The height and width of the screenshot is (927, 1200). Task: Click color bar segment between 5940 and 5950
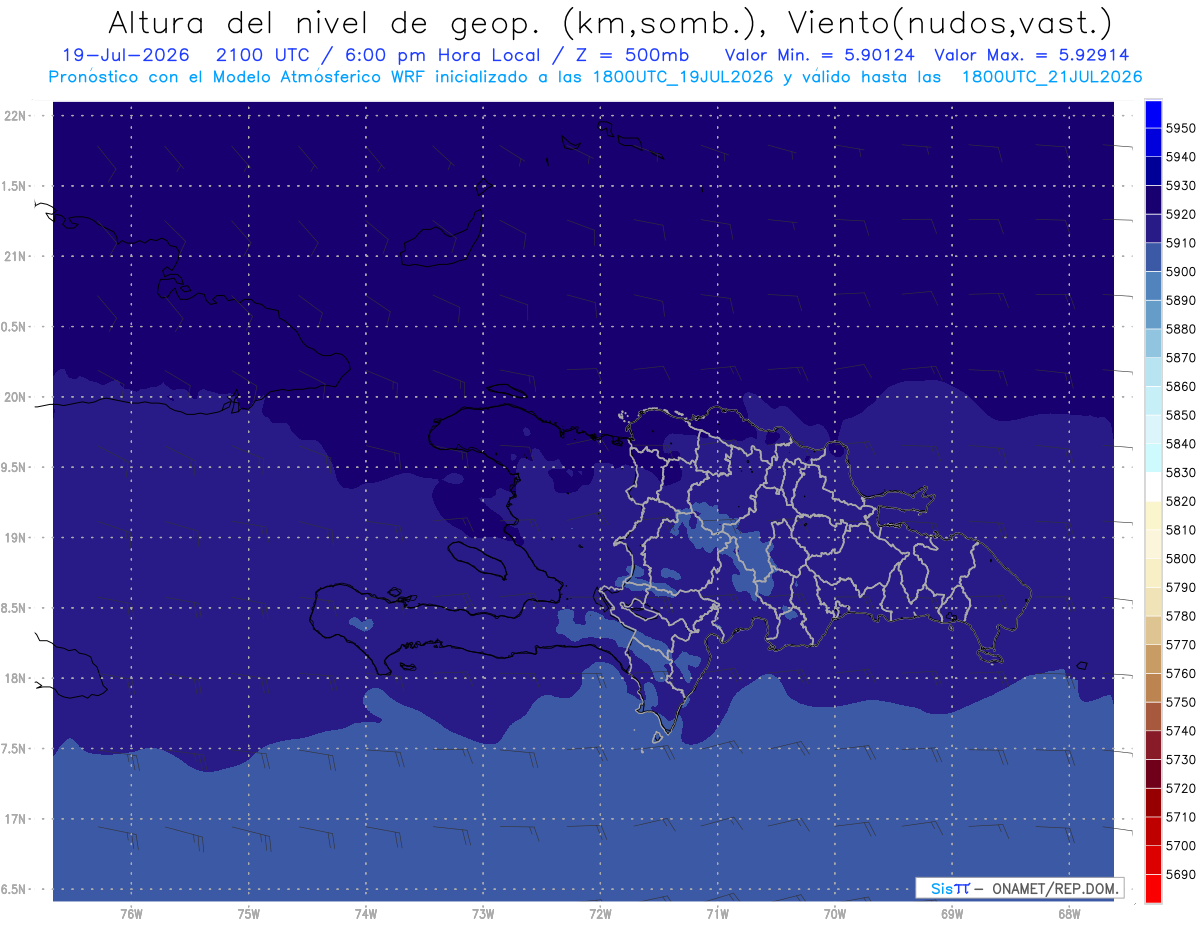point(1153,143)
